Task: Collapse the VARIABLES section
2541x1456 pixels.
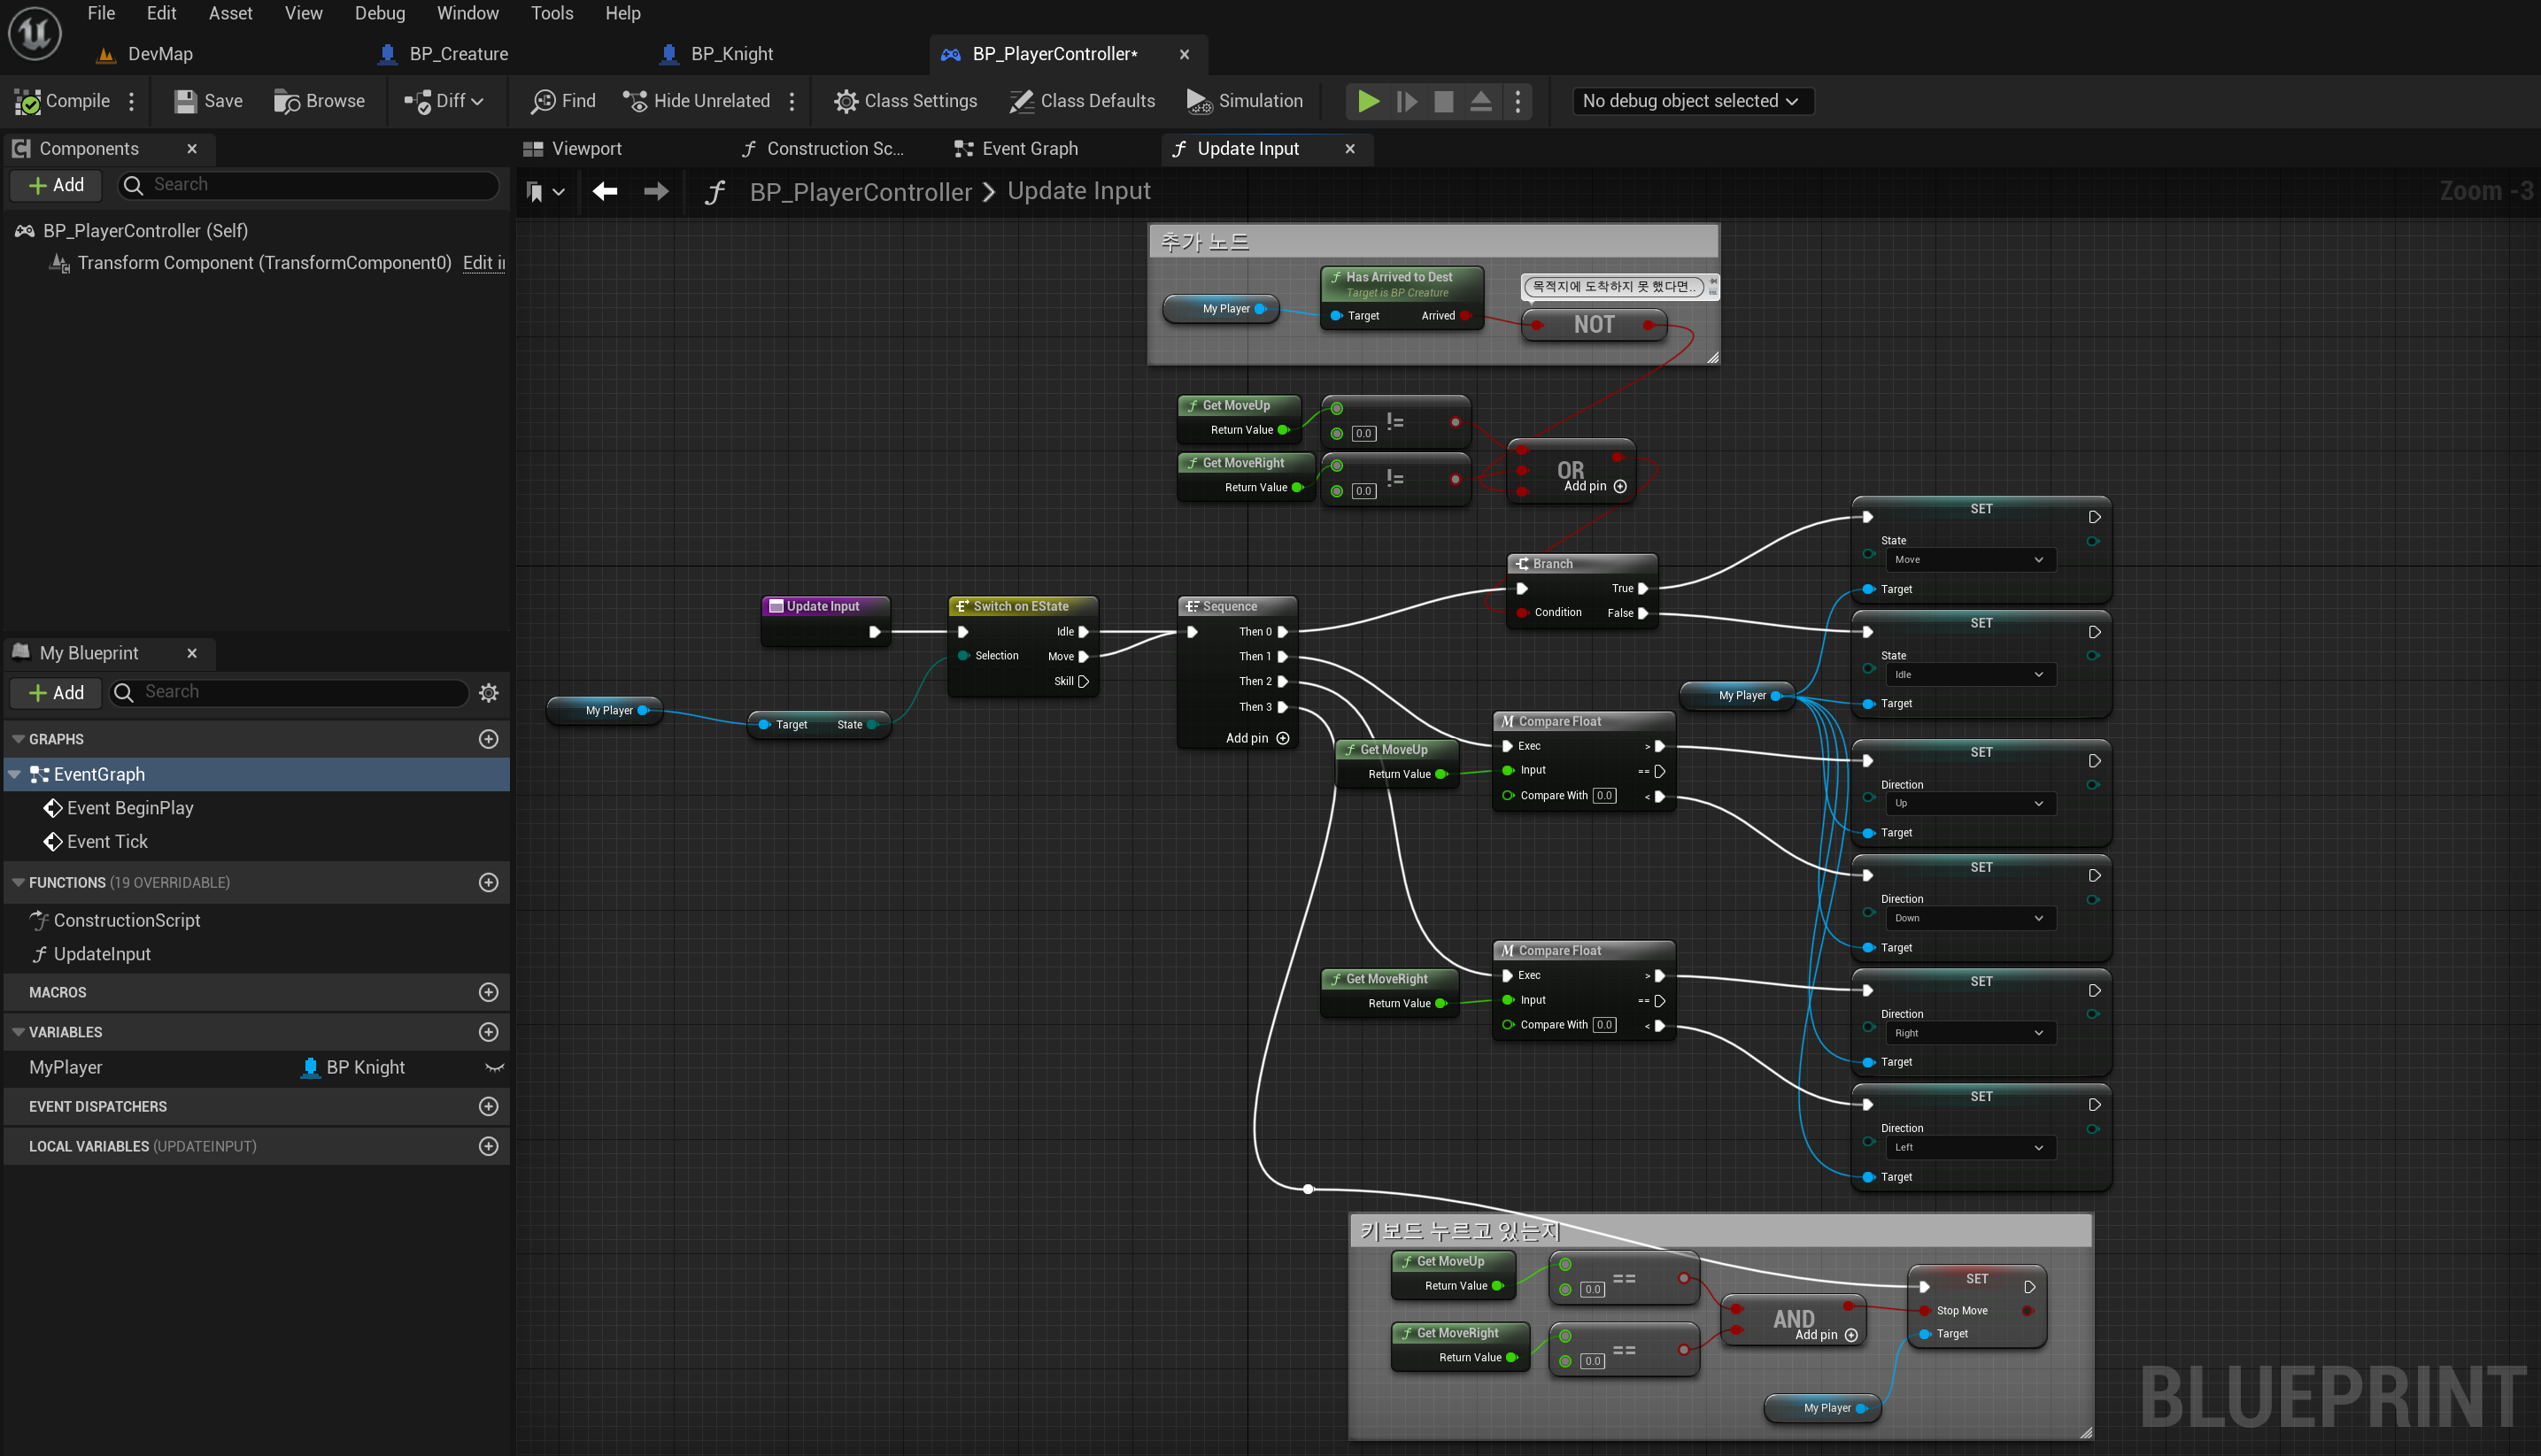Action: click(x=18, y=1032)
